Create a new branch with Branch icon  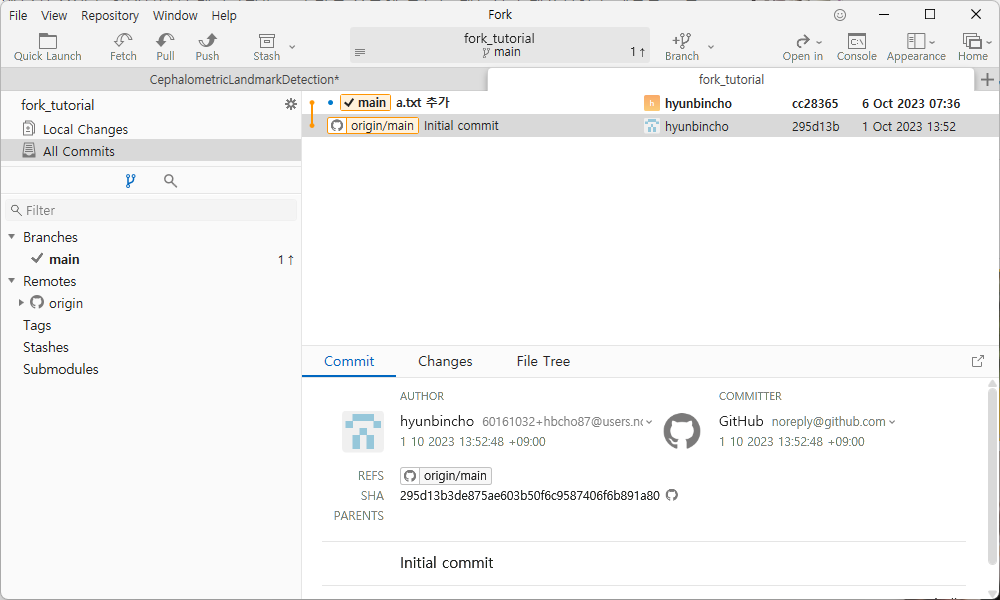(x=682, y=47)
